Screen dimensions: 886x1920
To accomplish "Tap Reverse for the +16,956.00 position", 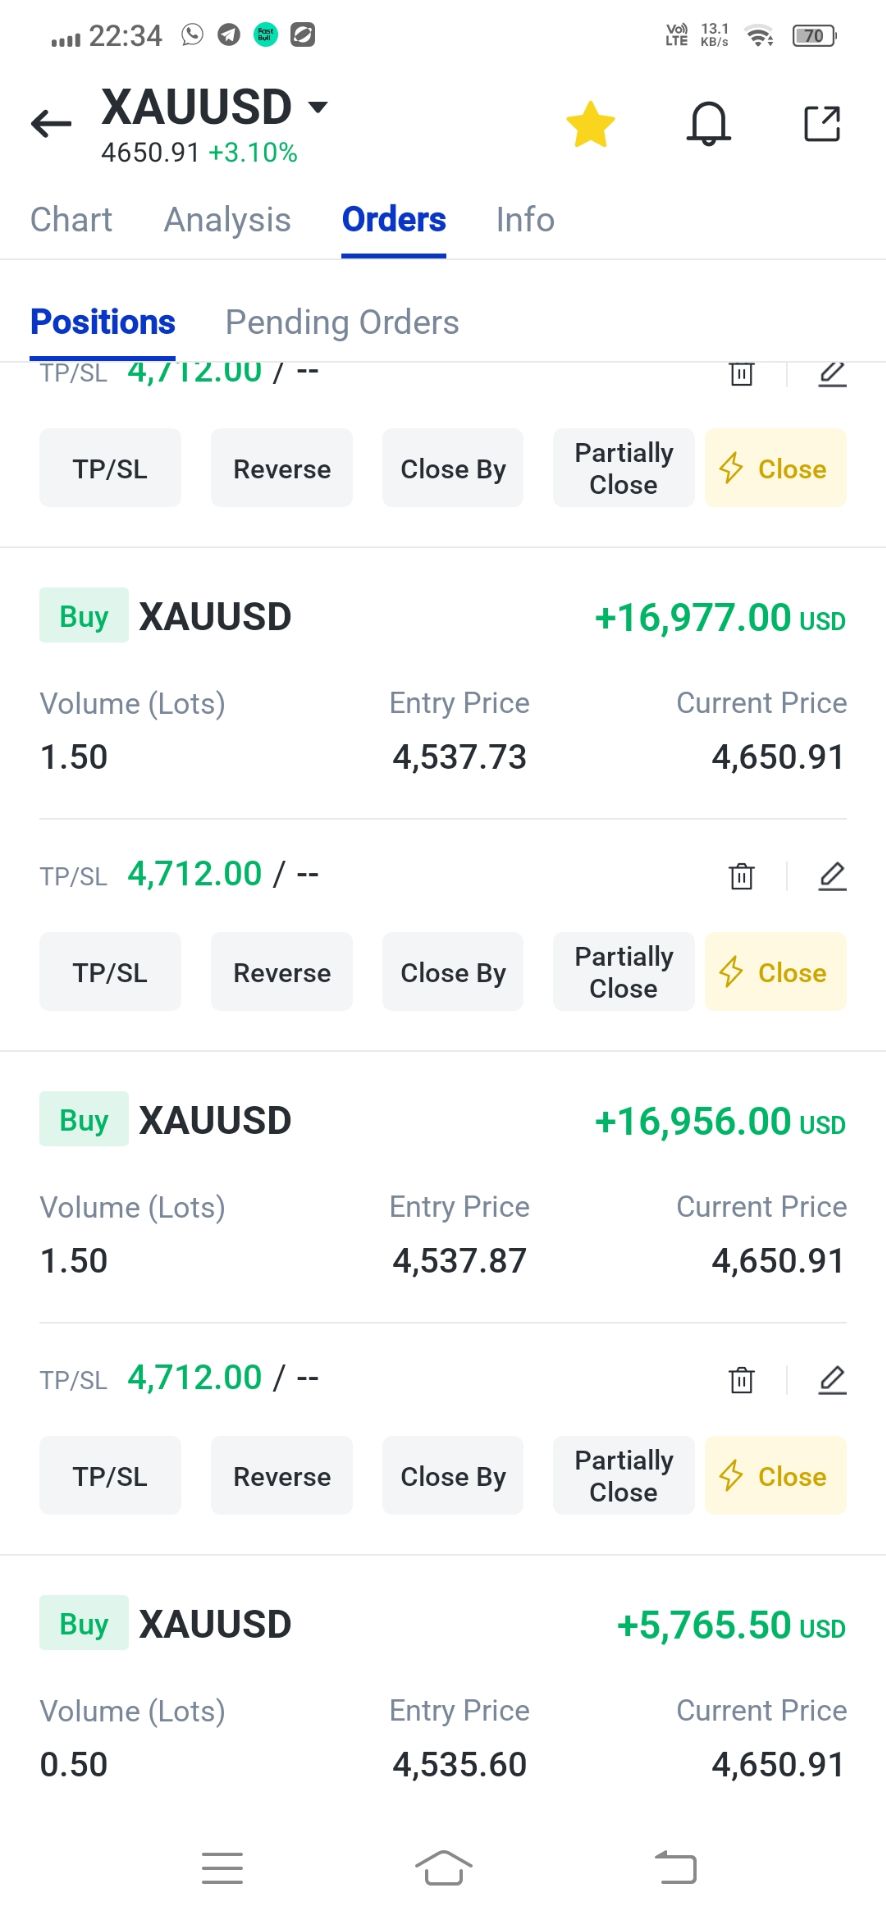I will point(282,1476).
